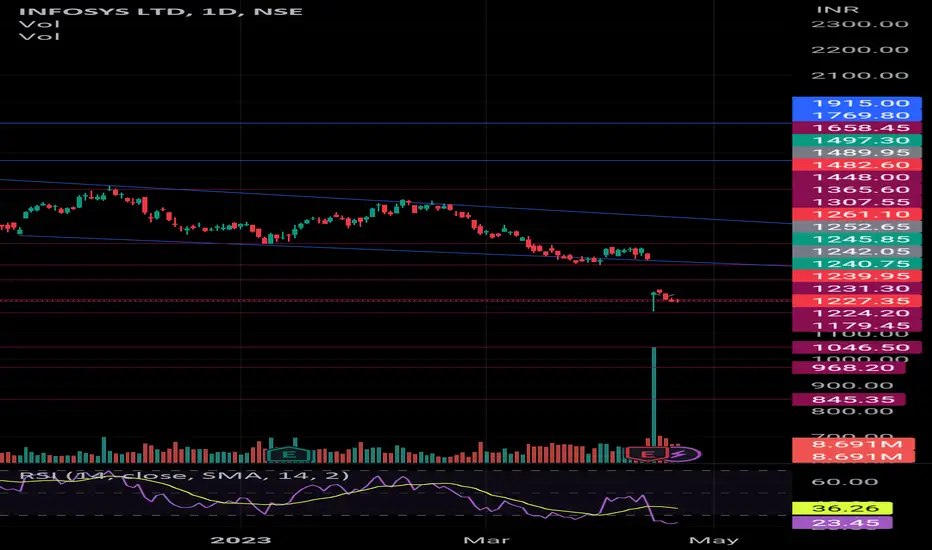Click the 60.00 RSI axis tick
Image resolution: width=932 pixels, height=550 pixels.
(844, 482)
